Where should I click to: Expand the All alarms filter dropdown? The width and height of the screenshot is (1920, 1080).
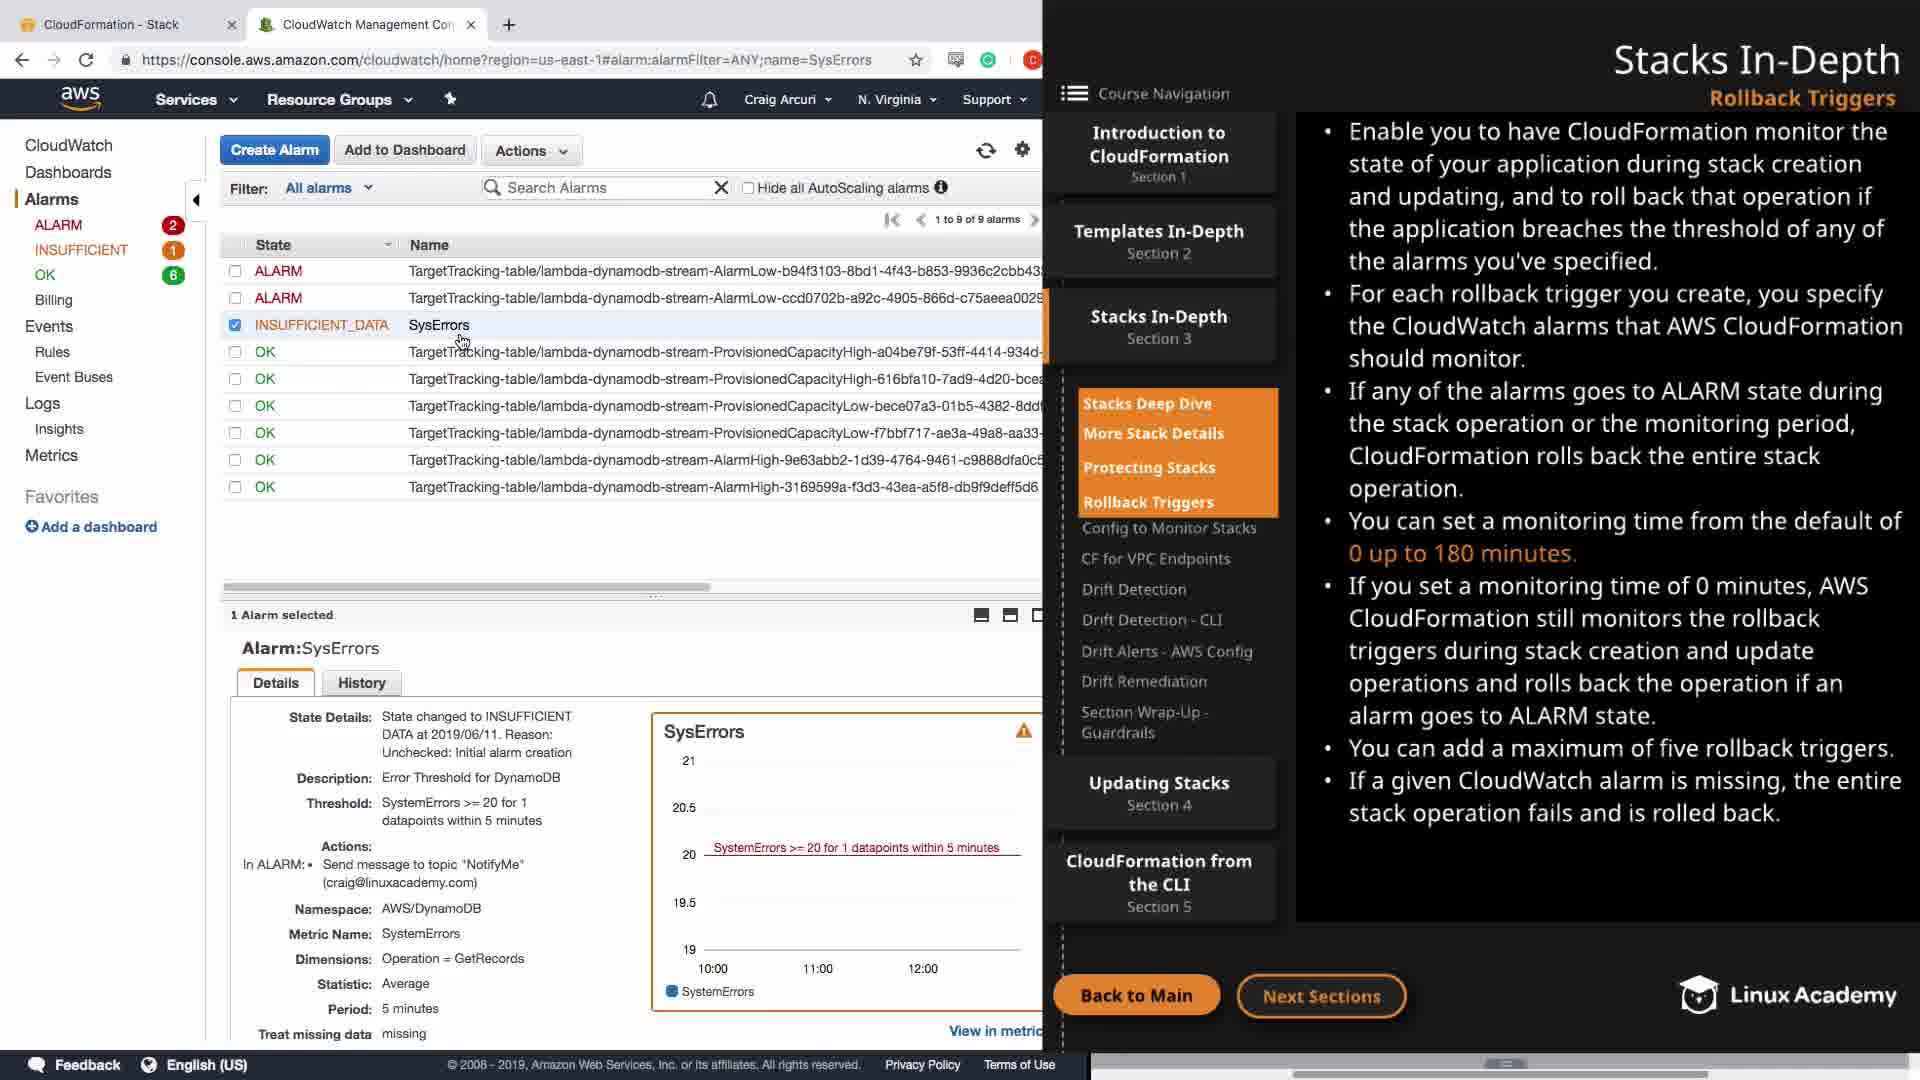pyautogui.click(x=329, y=188)
